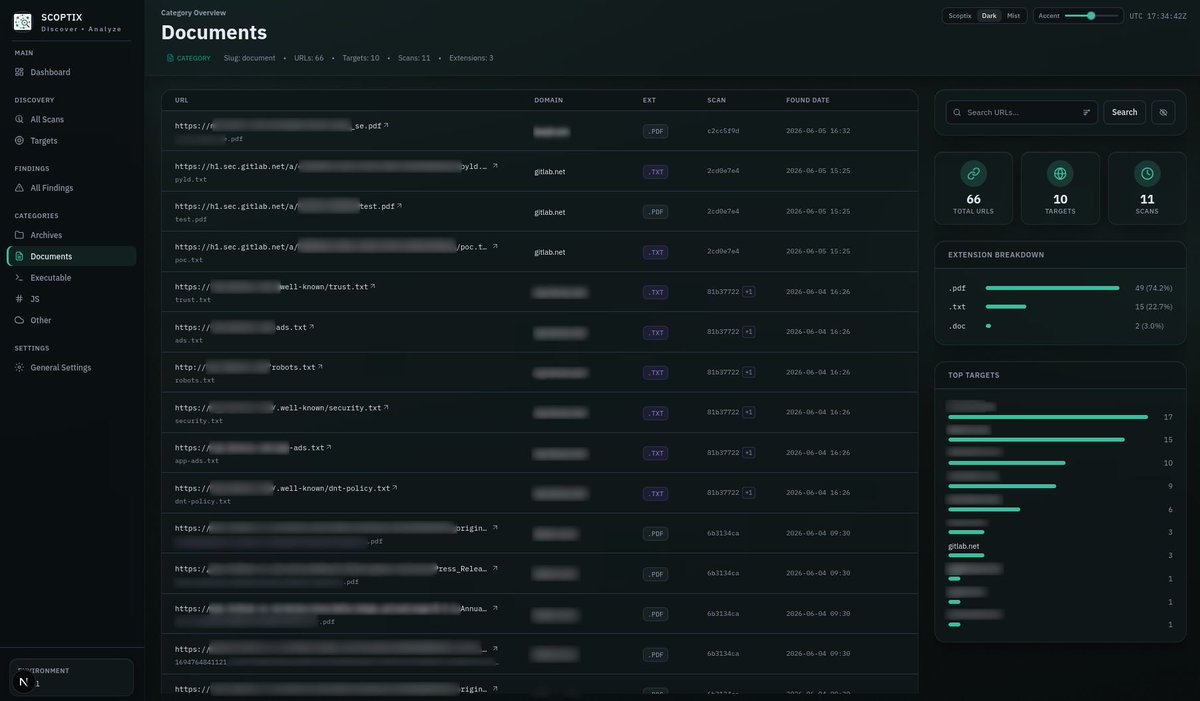This screenshot has width=1200, height=701.
Task: Expand +1 scans on robots.txt row
Action: tap(749, 372)
